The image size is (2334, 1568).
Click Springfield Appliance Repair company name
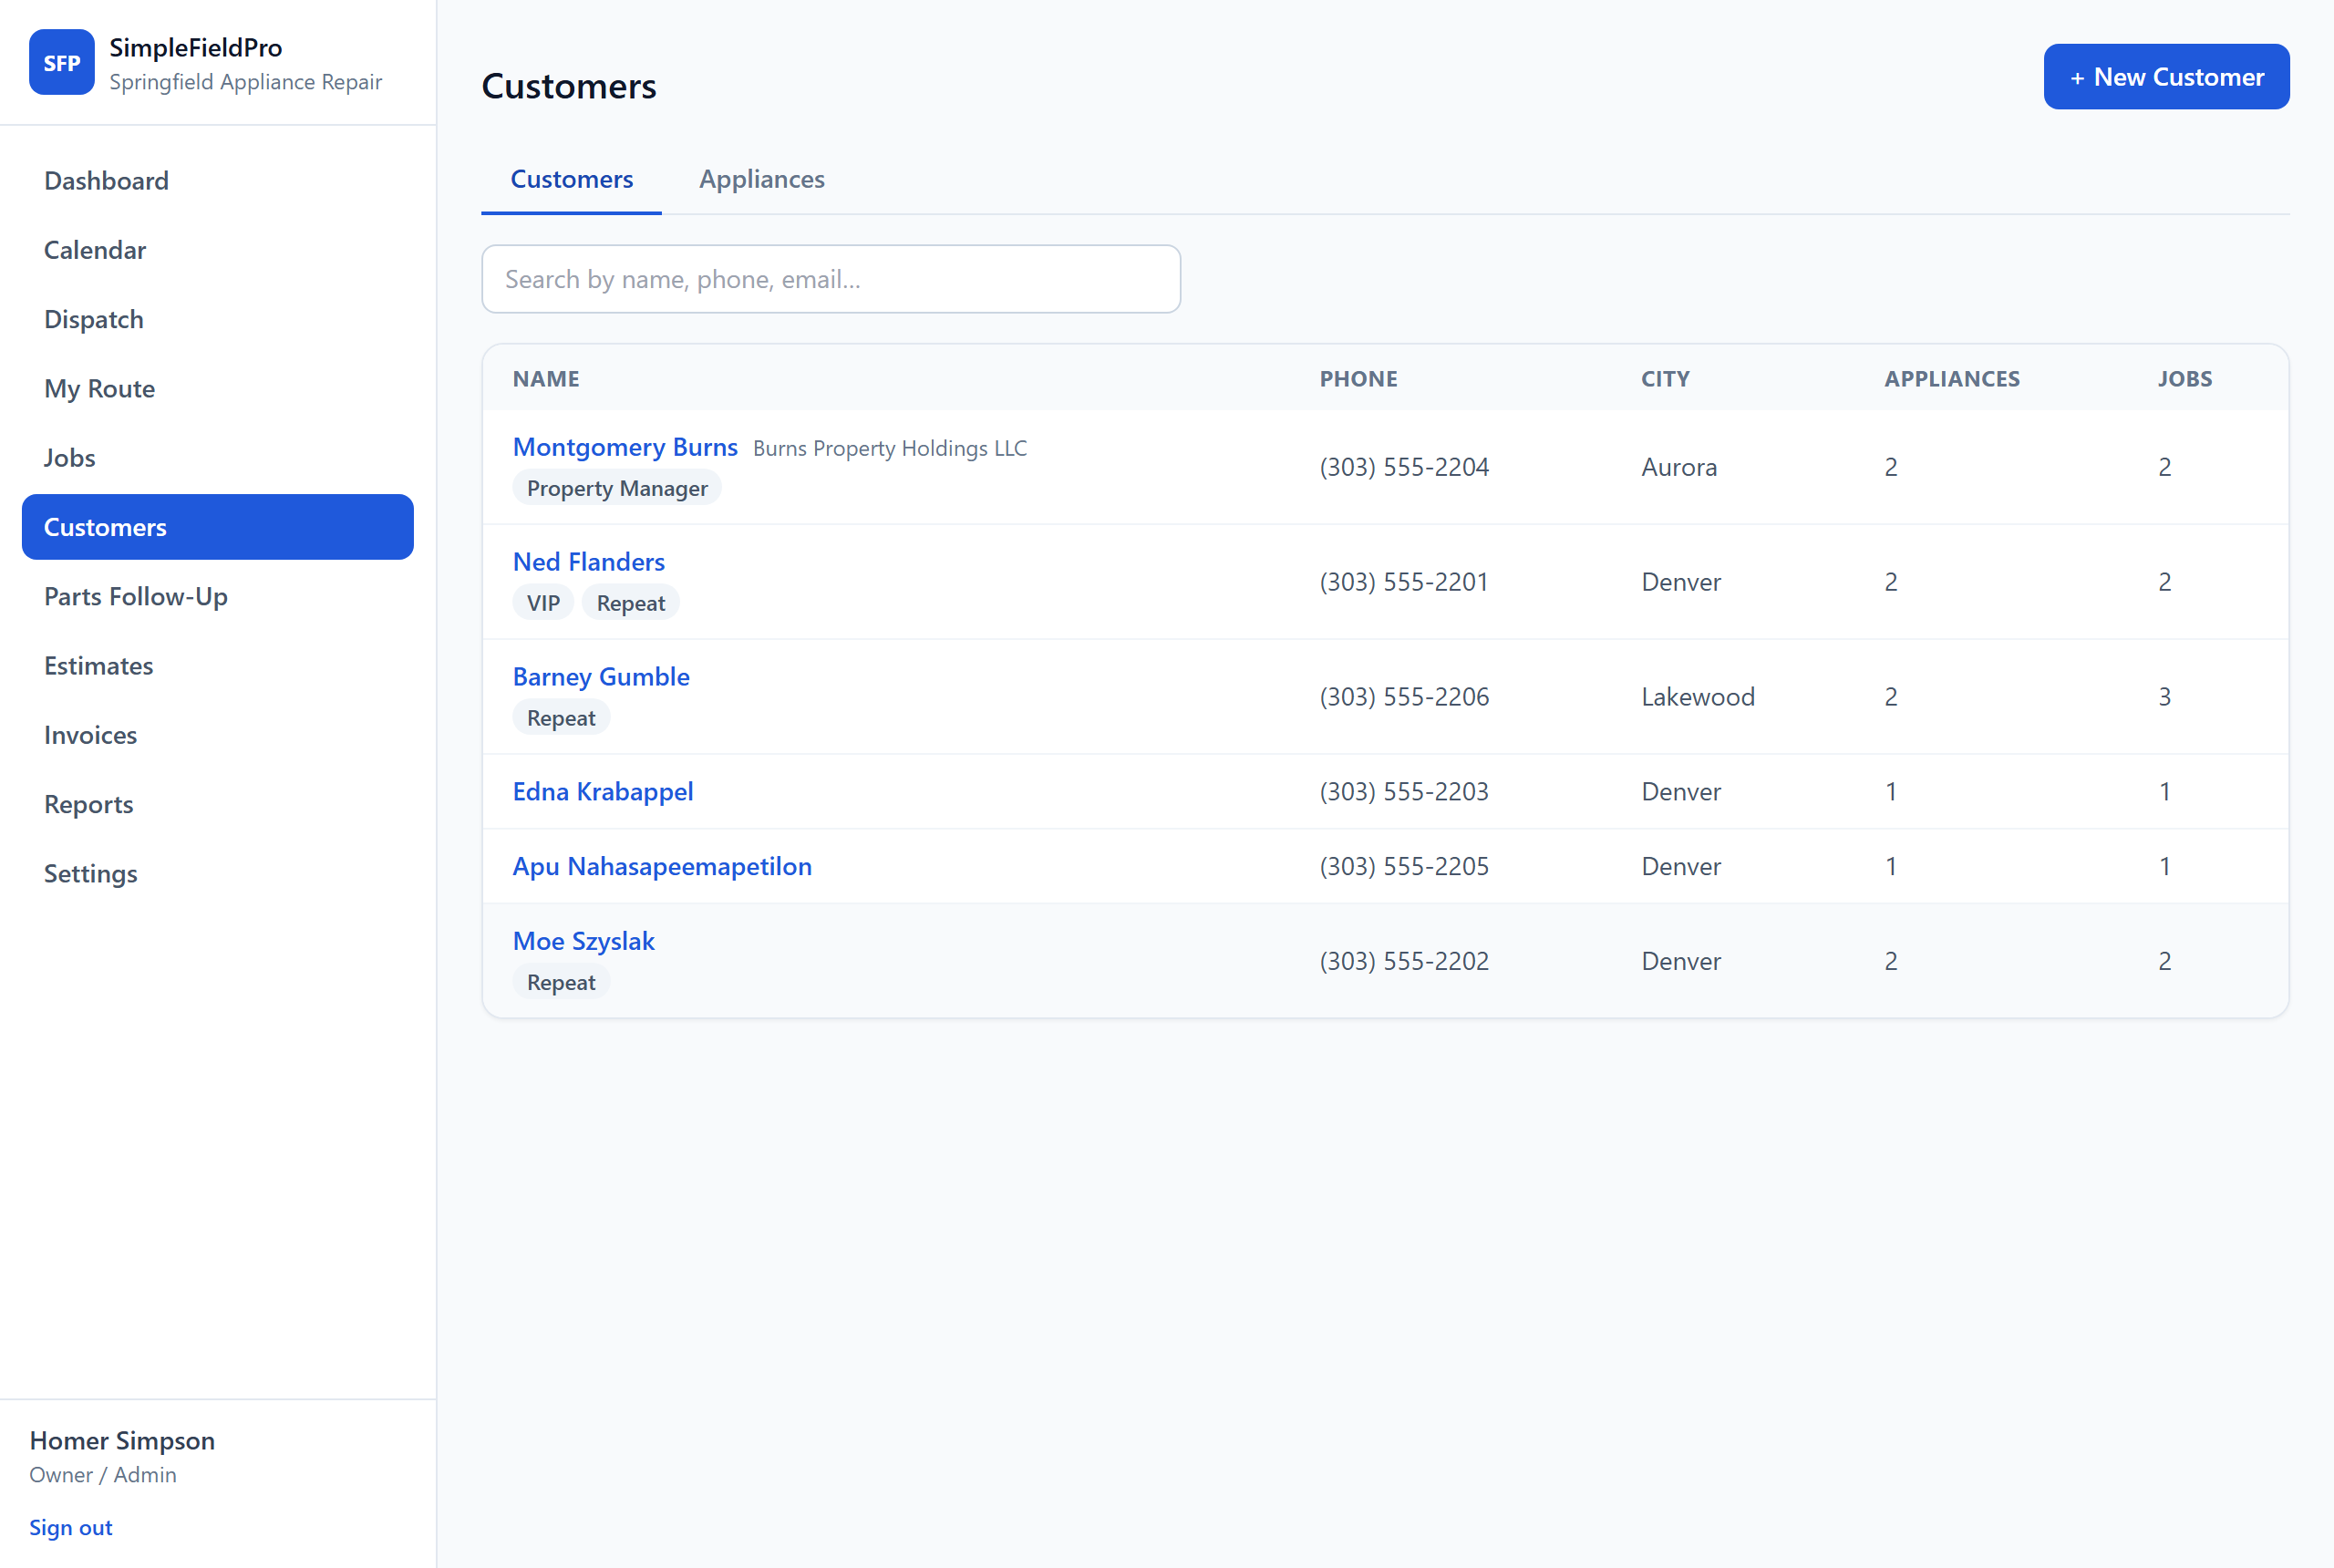[246, 82]
